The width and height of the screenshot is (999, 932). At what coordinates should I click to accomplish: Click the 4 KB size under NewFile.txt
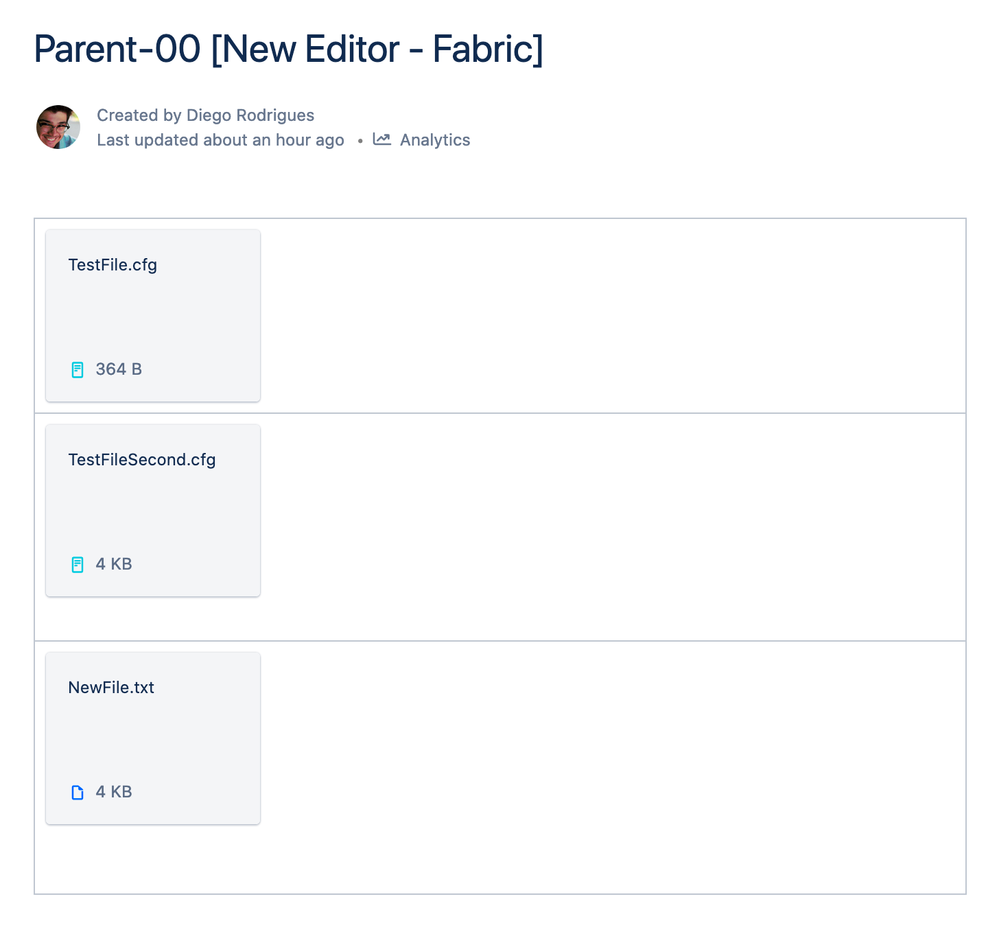(x=114, y=792)
